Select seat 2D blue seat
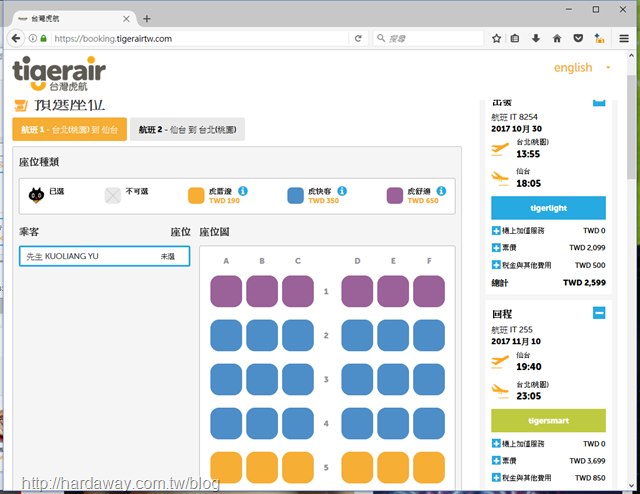Screen dimensions: 640x494 357,335
